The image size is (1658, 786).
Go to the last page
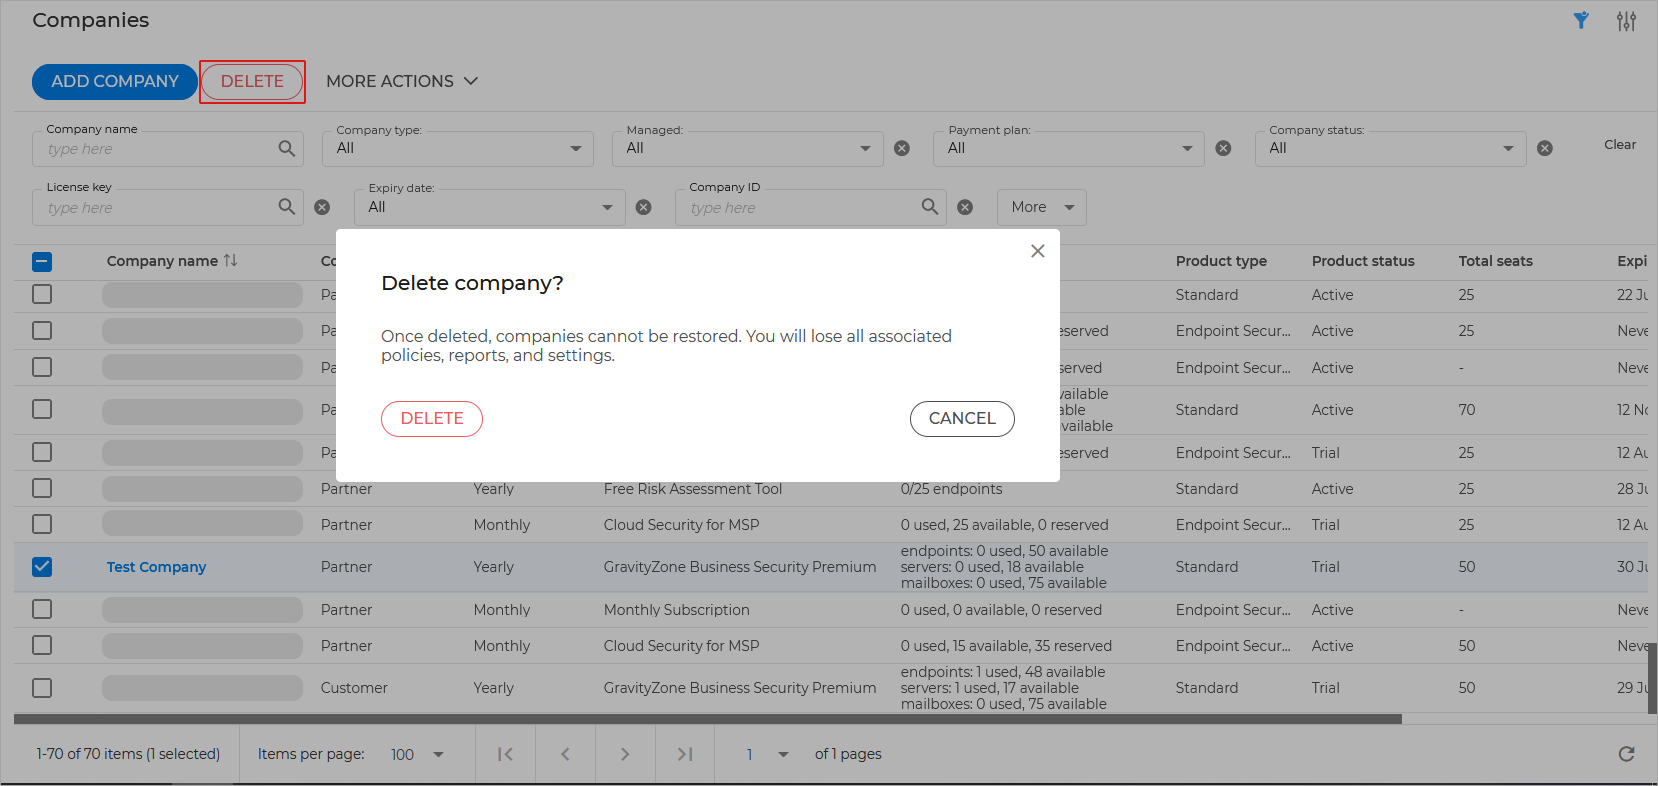685,754
